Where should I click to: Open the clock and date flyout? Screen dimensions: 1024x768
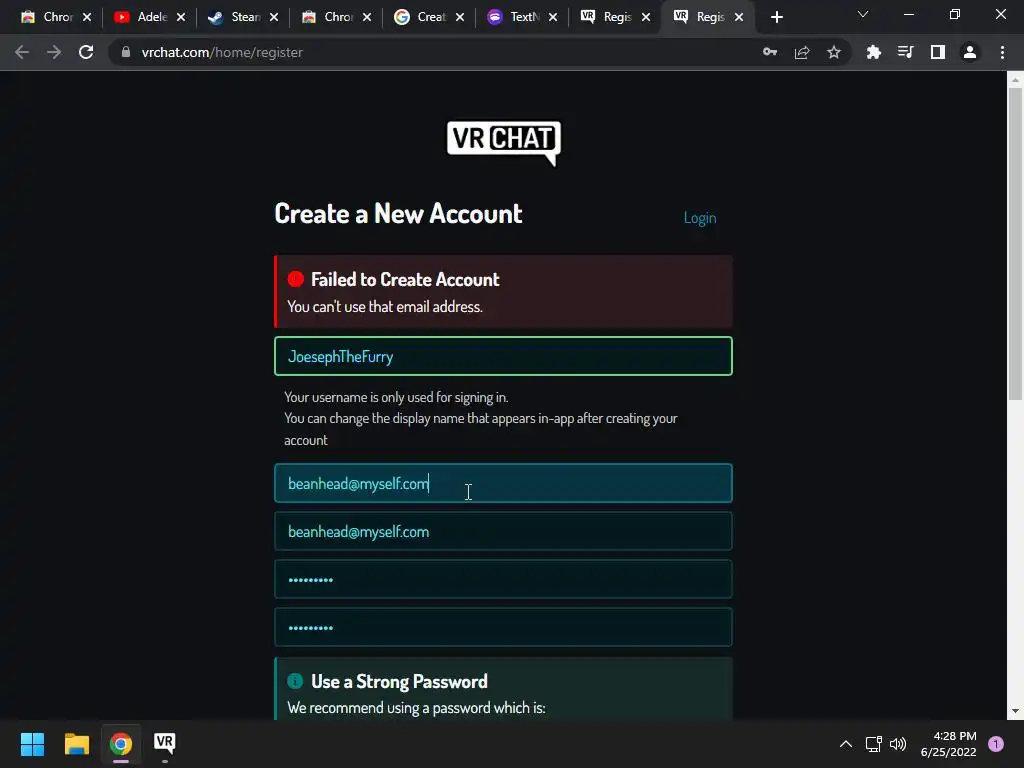948,744
